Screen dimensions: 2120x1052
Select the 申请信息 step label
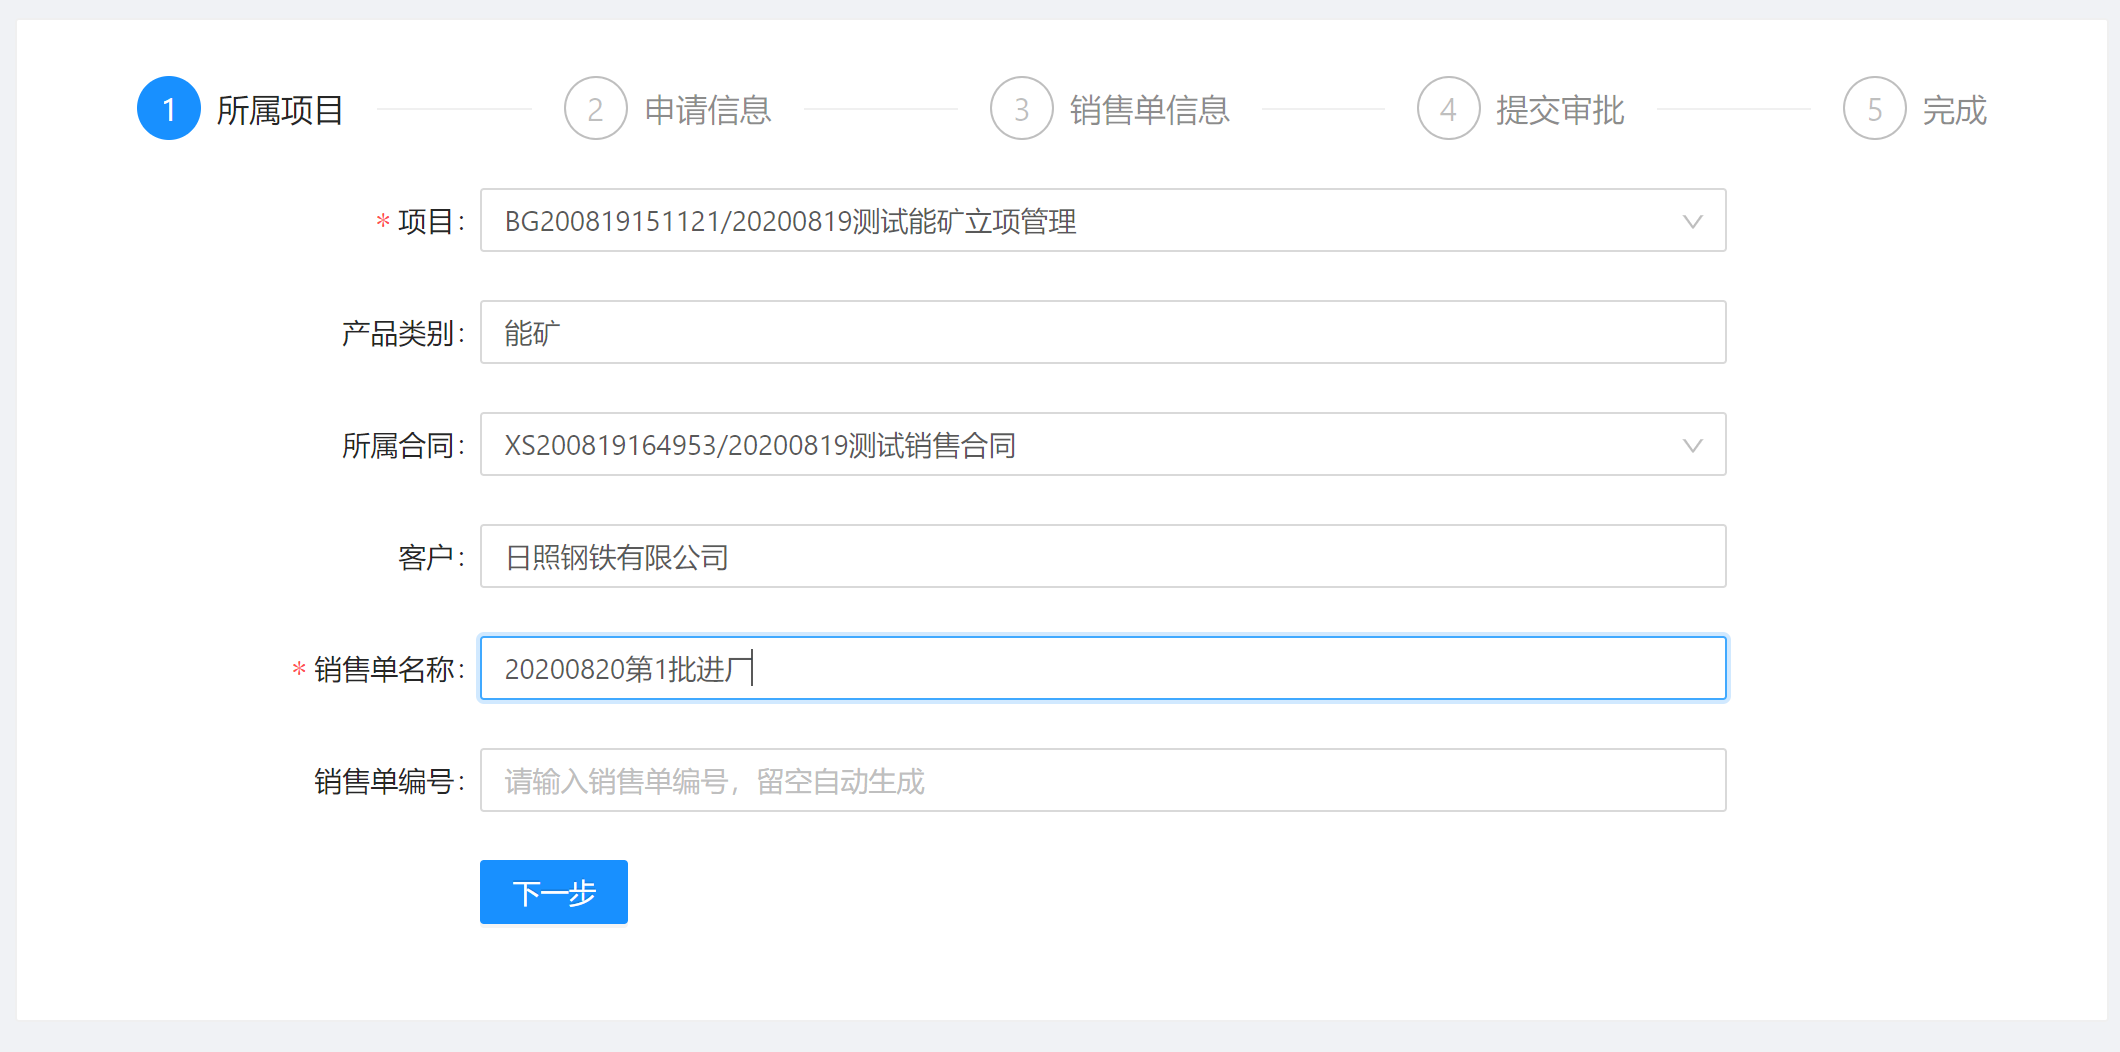point(708,110)
